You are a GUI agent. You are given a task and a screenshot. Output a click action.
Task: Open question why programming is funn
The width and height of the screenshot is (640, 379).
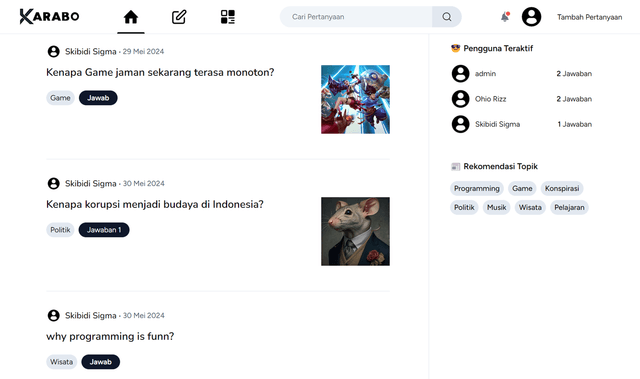110,336
